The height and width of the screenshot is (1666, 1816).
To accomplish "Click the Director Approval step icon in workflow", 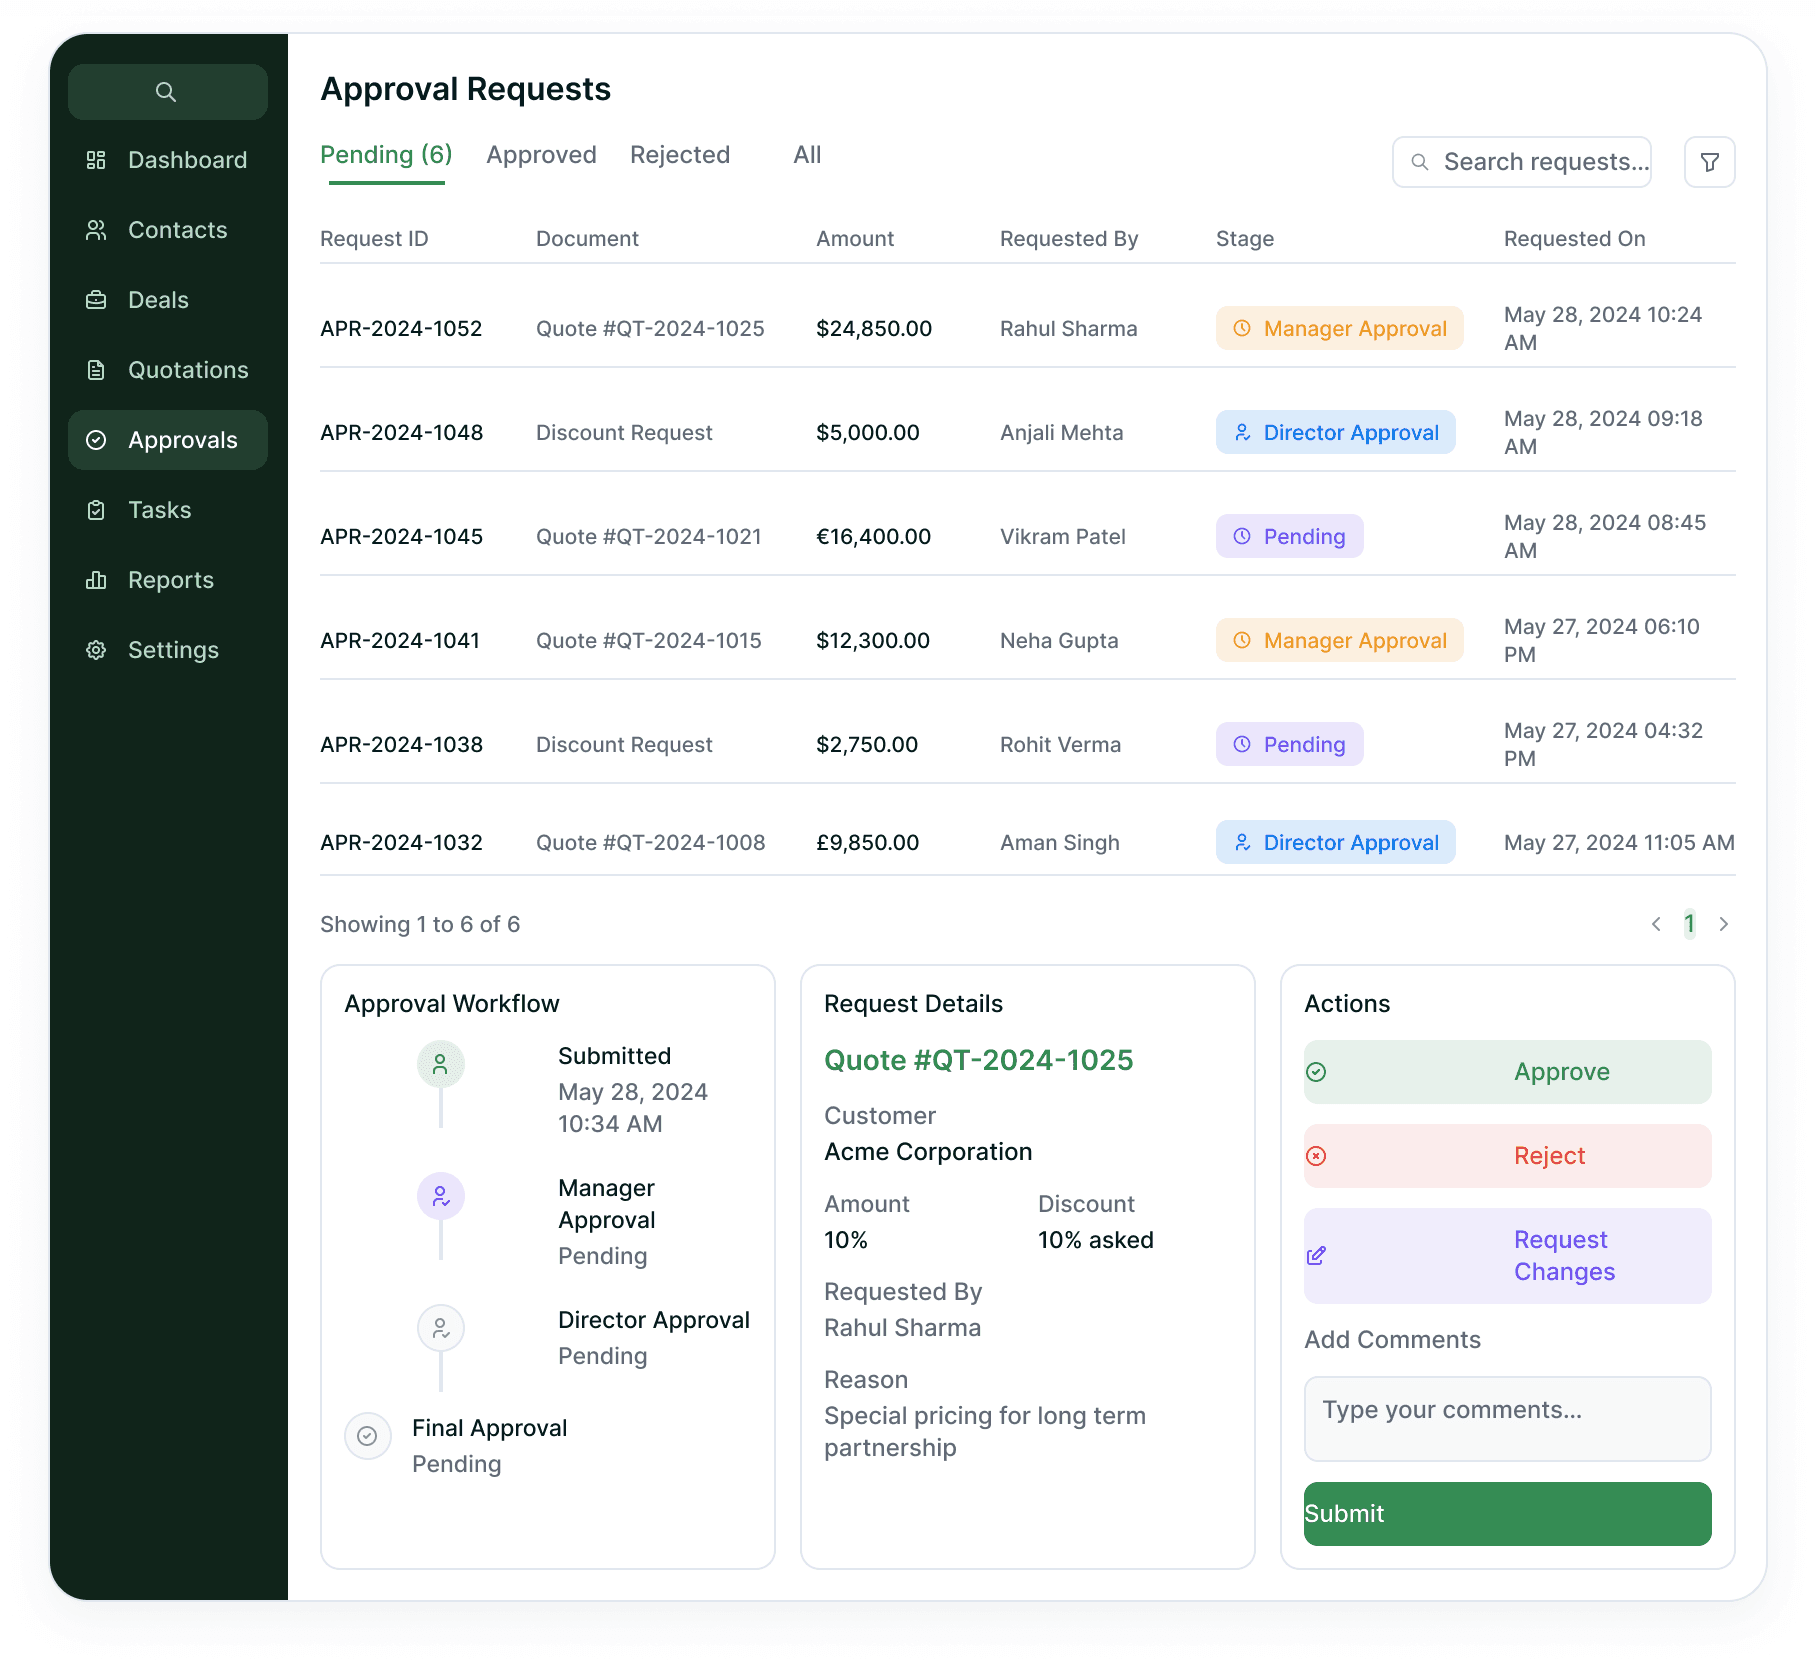I will click(440, 1328).
